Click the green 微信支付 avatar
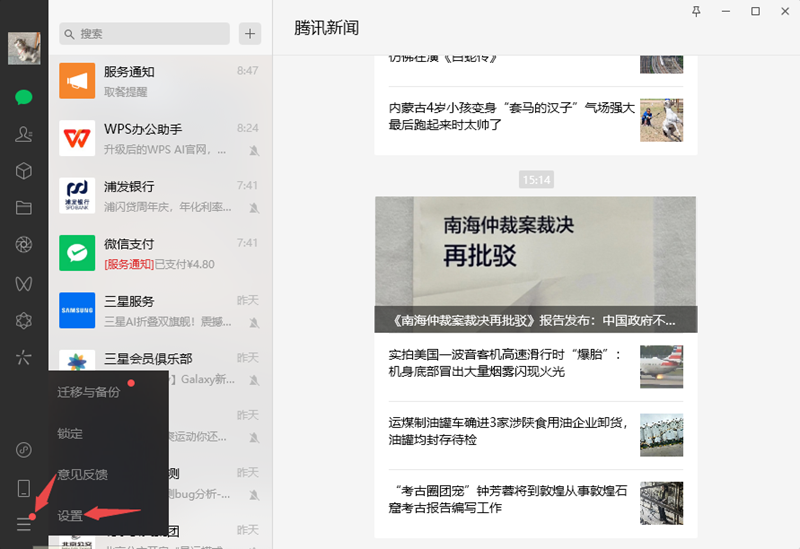Viewport: 800px width, 549px height. (77, 253)
